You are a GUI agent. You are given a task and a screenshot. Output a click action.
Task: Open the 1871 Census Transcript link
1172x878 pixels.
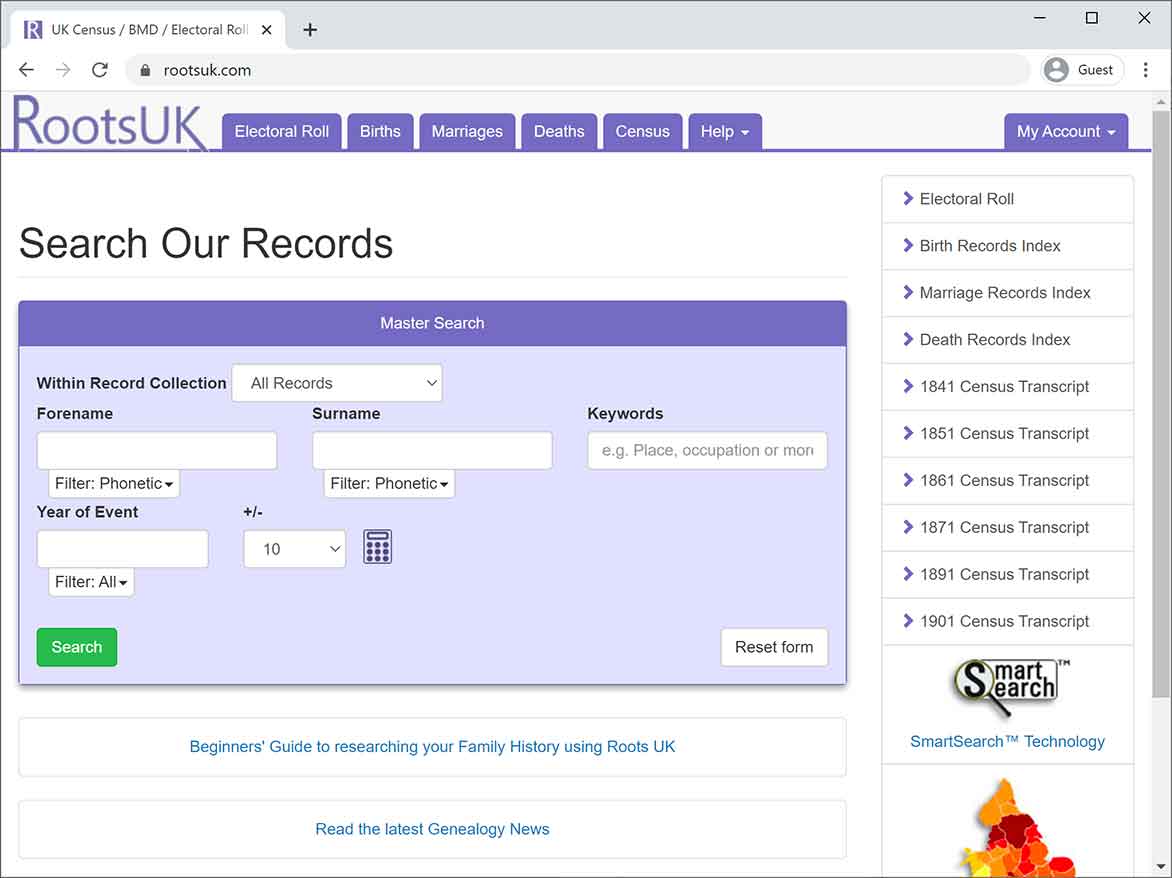(1008, 528)
